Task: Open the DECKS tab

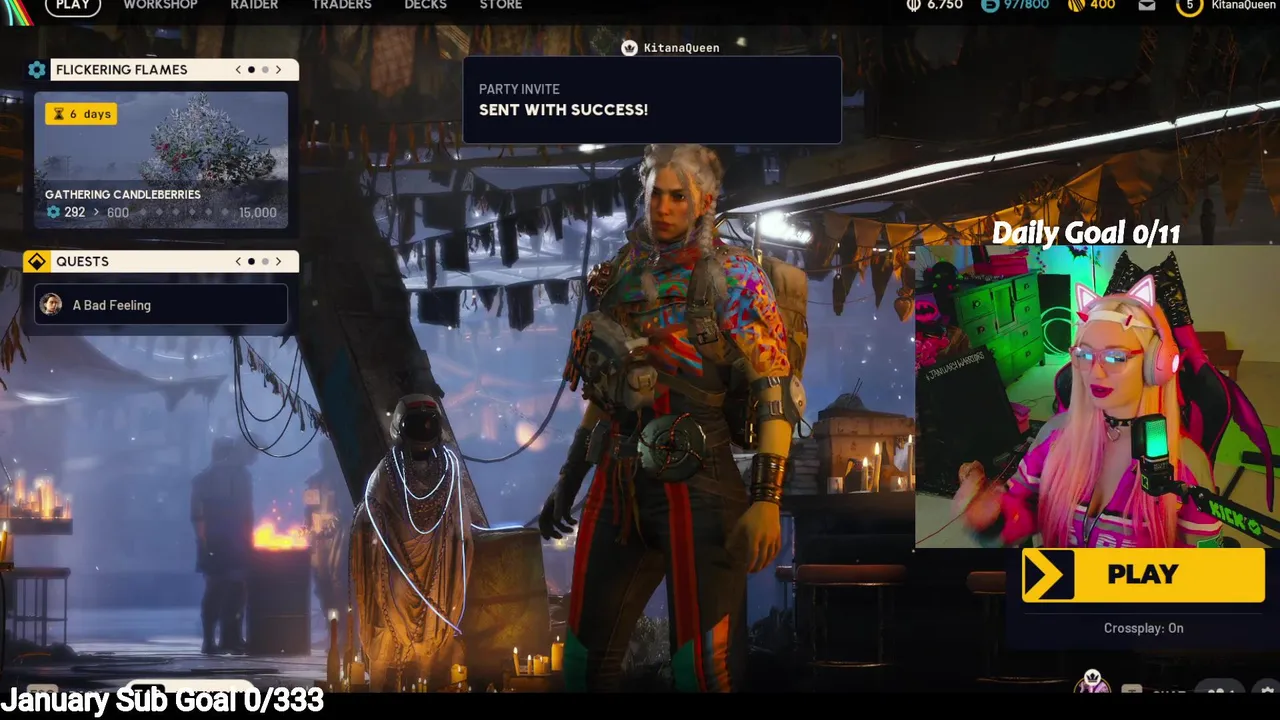Action: coord(425,6)
